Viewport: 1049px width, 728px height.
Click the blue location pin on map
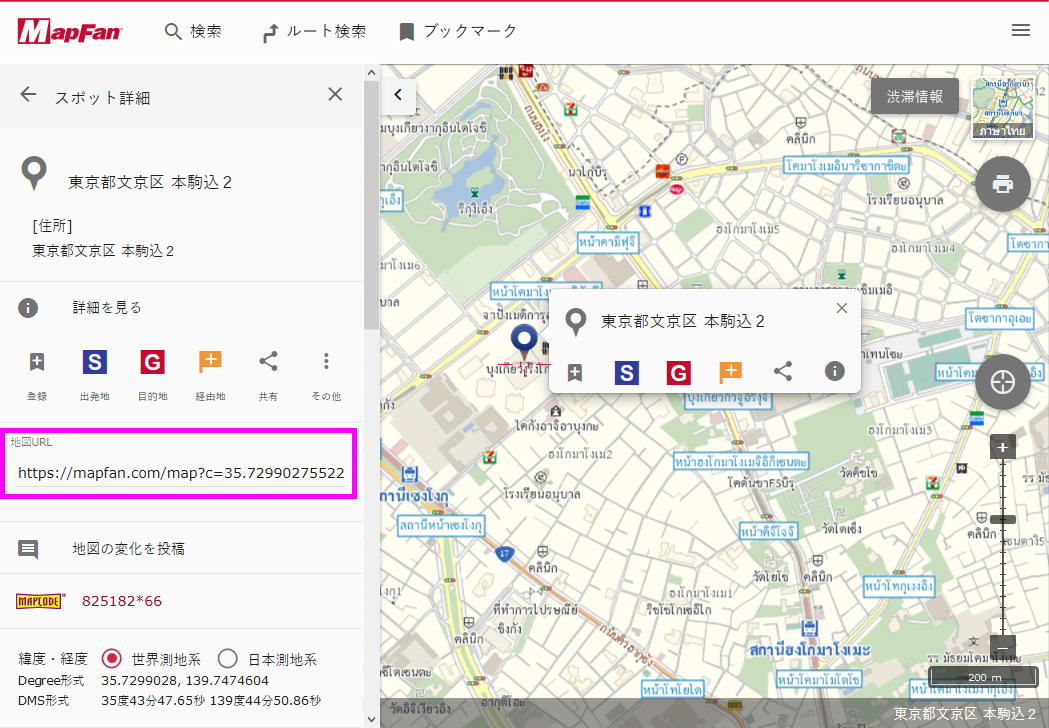pos(524,343)
